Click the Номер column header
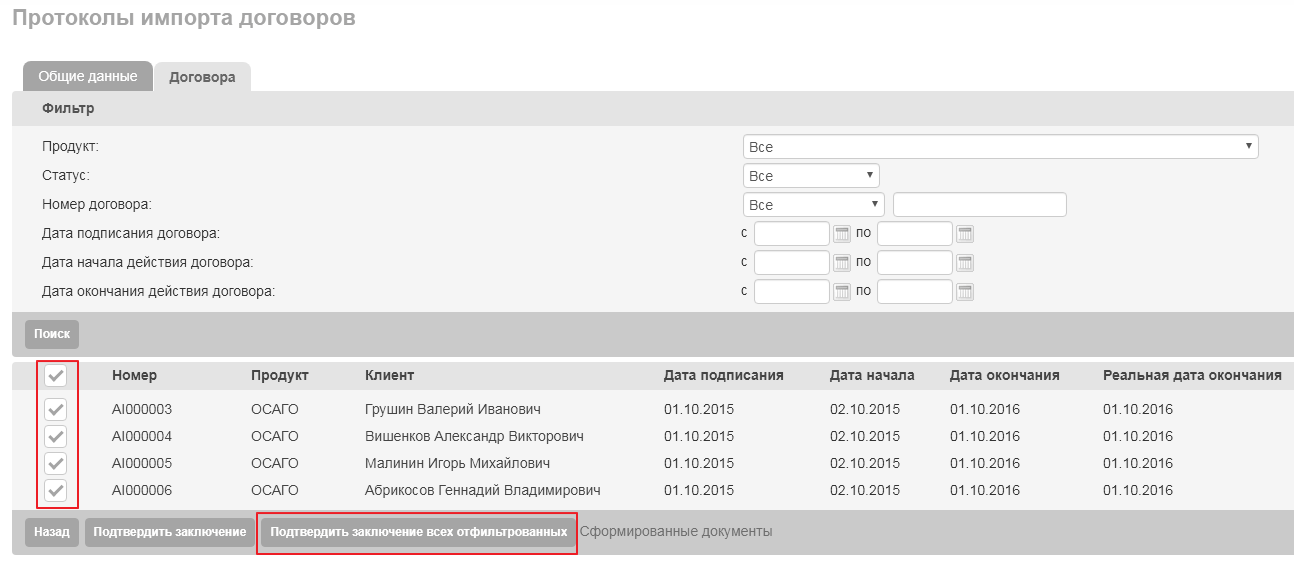 [134, 375]
